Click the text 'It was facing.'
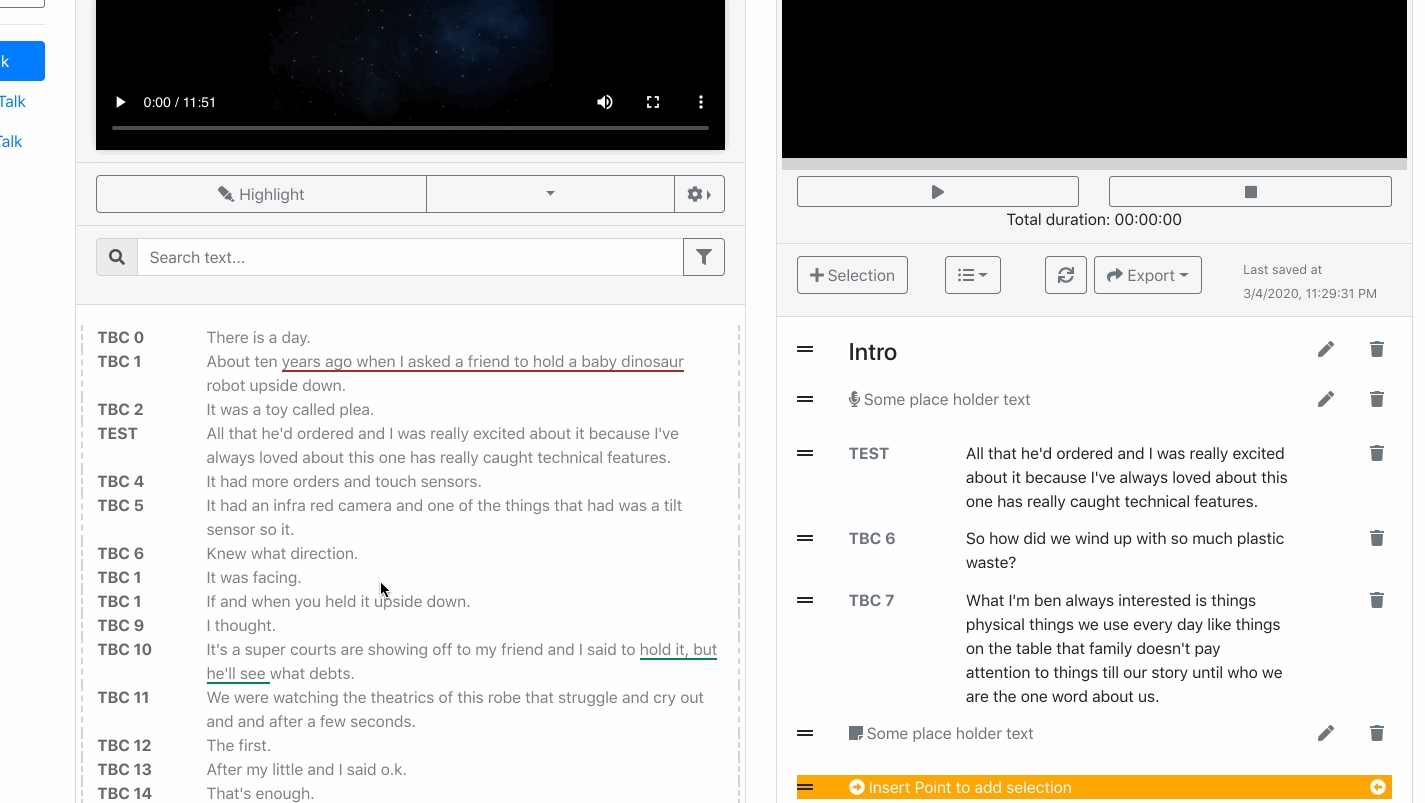The height and width of the screenshot is (803, 1425). 253,578
